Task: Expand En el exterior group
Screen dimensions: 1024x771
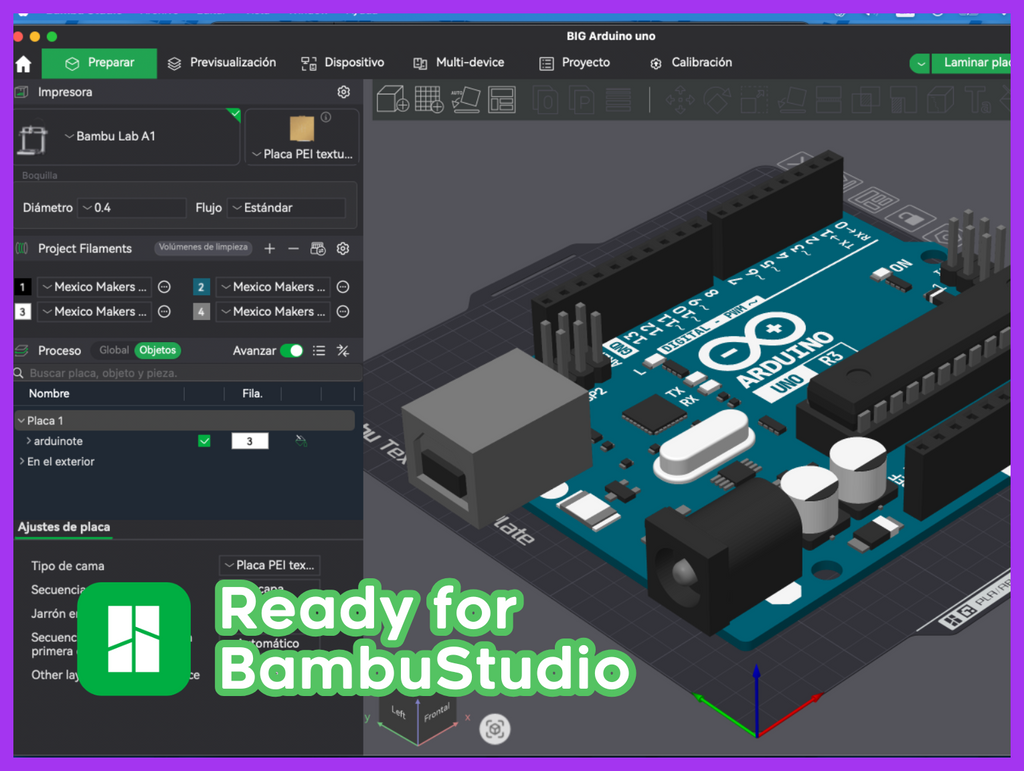Action: tap(22, 462)
